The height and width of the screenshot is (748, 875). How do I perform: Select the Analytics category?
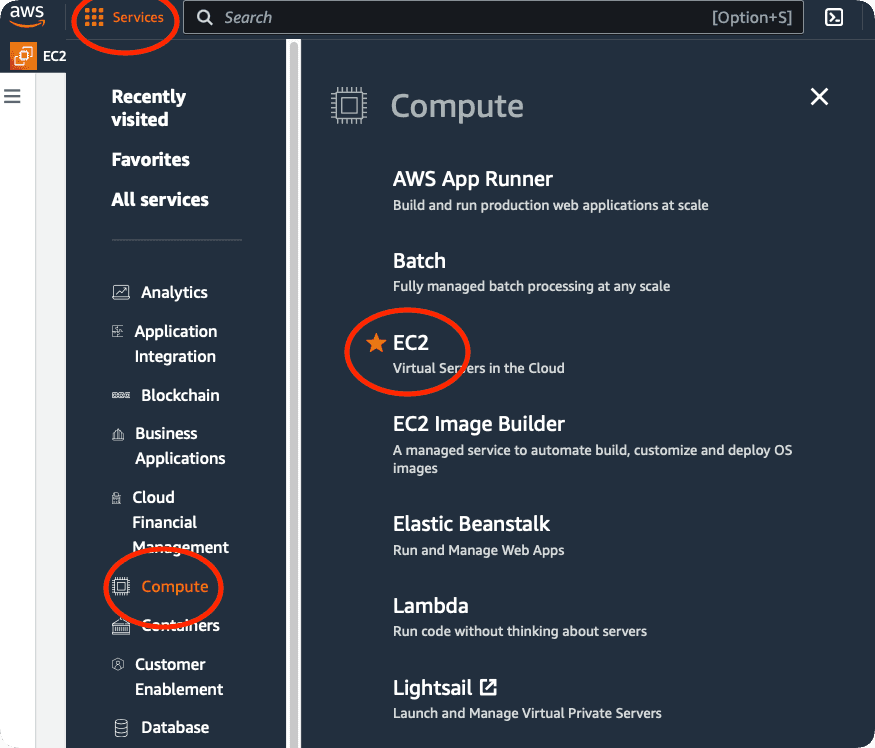pyautogui.click(x=173, y=292)
